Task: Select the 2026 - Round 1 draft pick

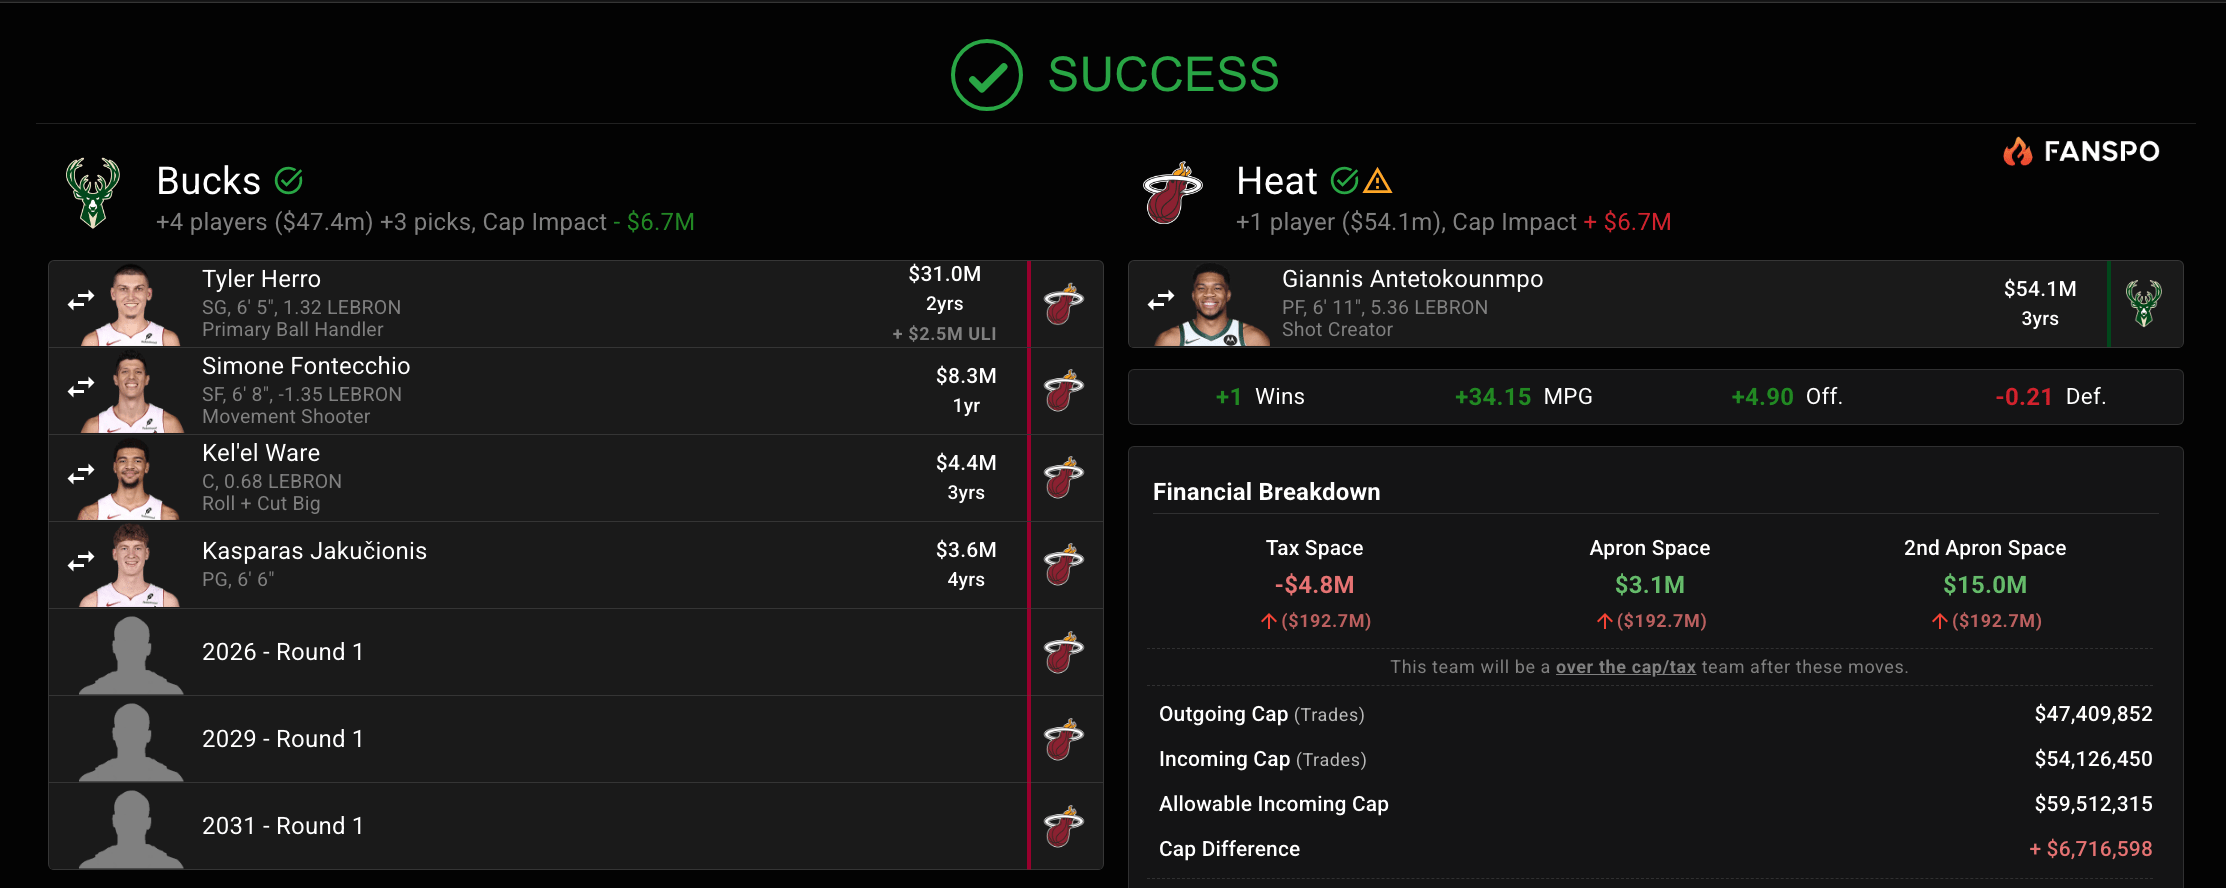Action: tap(283, 652)
